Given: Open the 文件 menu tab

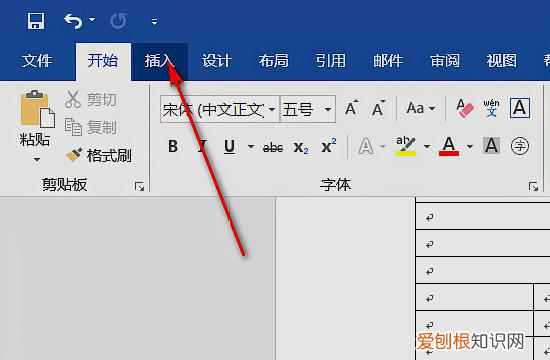Looking at the screenshot, I should point(37,61).
